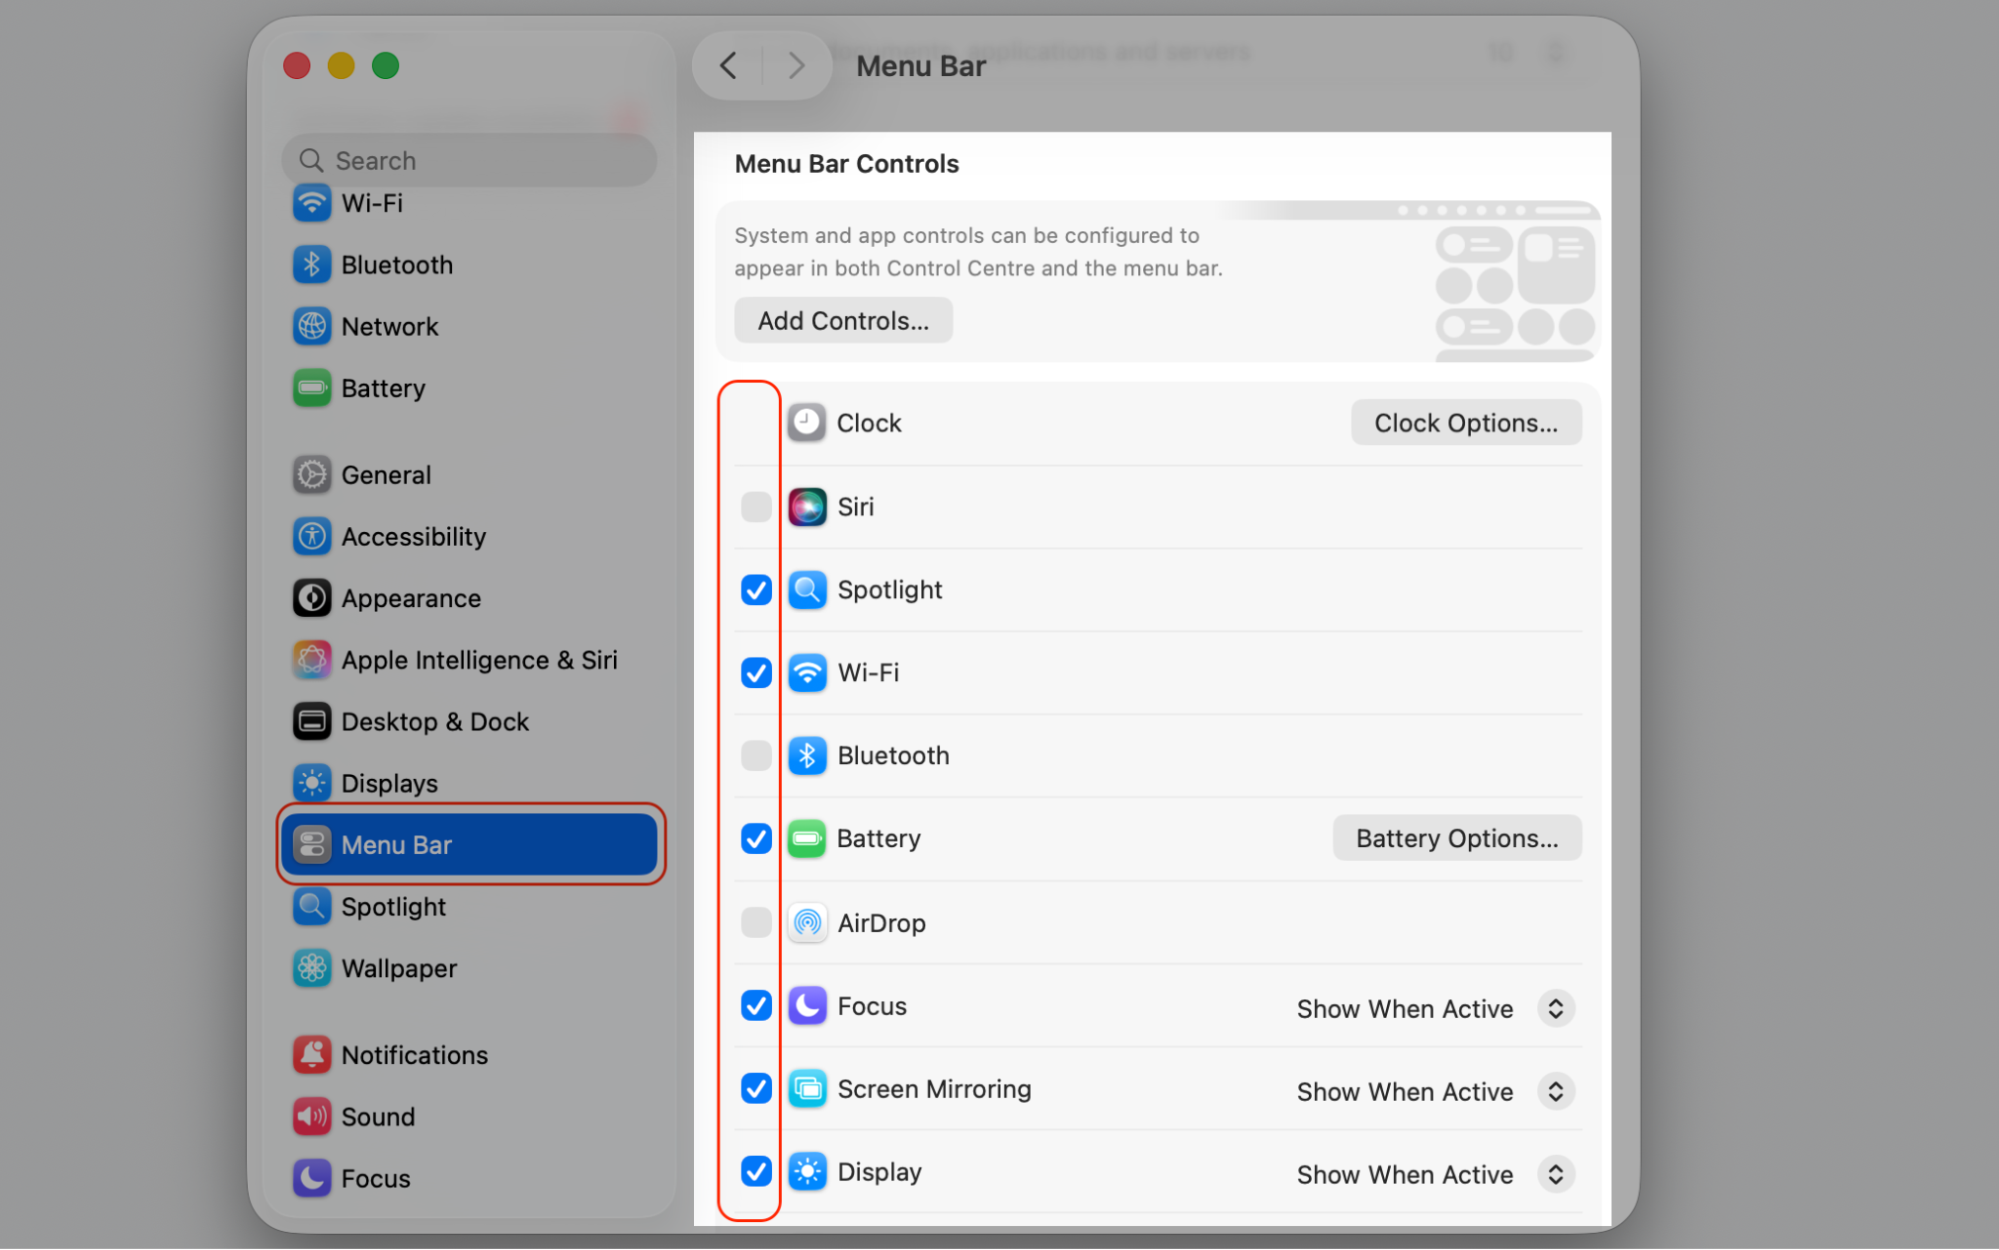1999x1250 pixels.
Task: Click the Wallpaper flower icon
Action: tap(312, 969)
